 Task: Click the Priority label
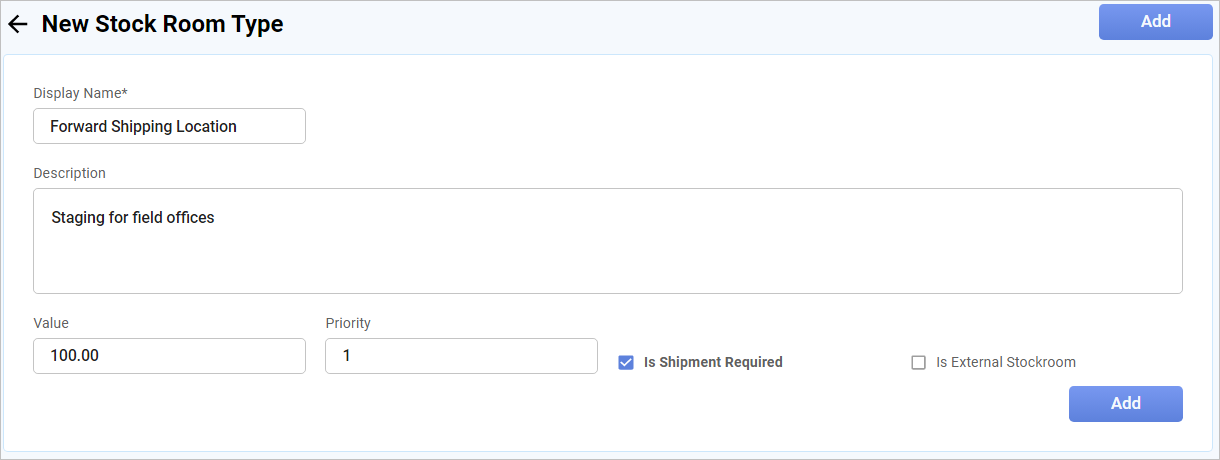[x=348, y=323]
